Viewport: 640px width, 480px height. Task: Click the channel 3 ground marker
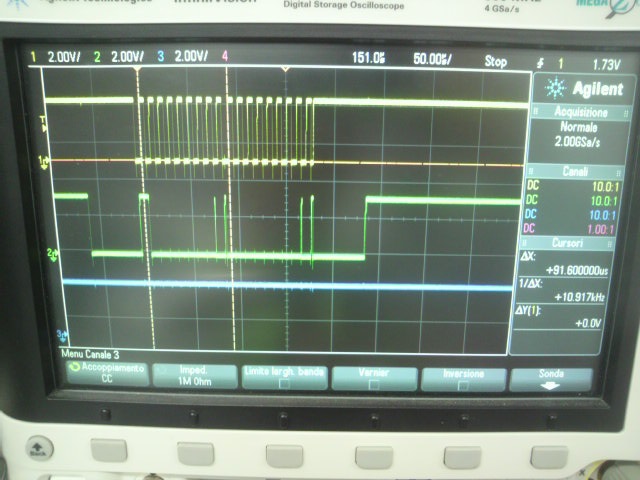point(62,336)
